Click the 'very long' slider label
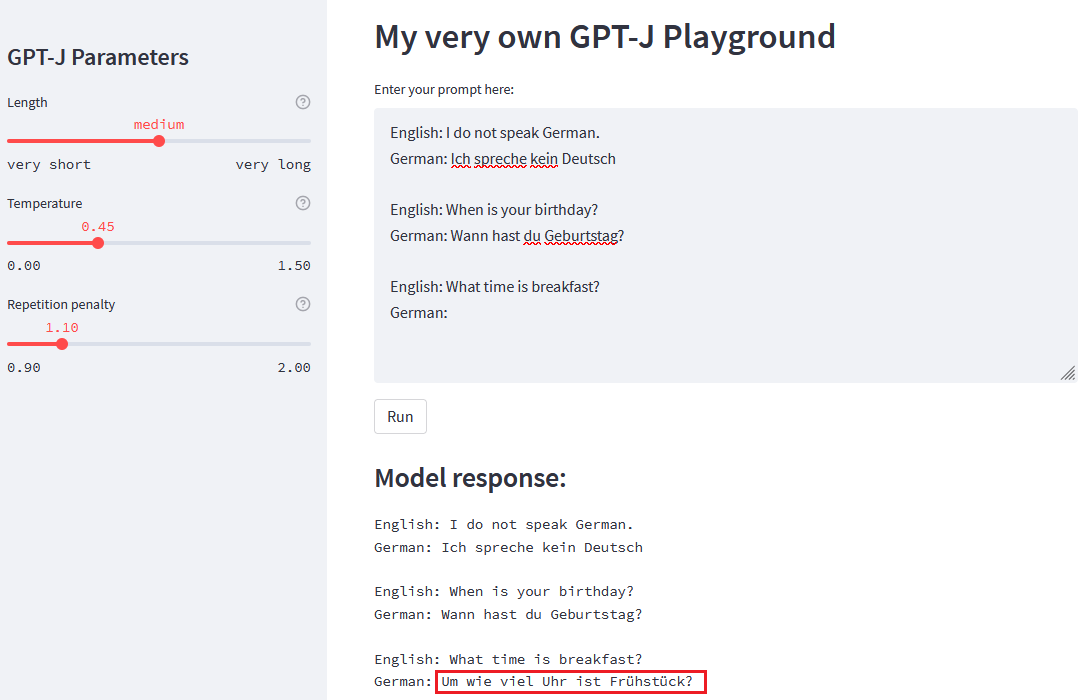The image size is (1085, 700). tap(273, 165)
